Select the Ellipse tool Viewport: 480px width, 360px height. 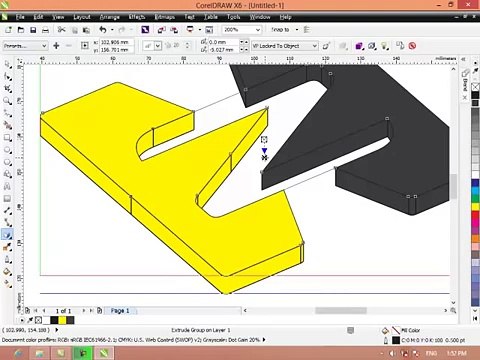click(7, 150)
